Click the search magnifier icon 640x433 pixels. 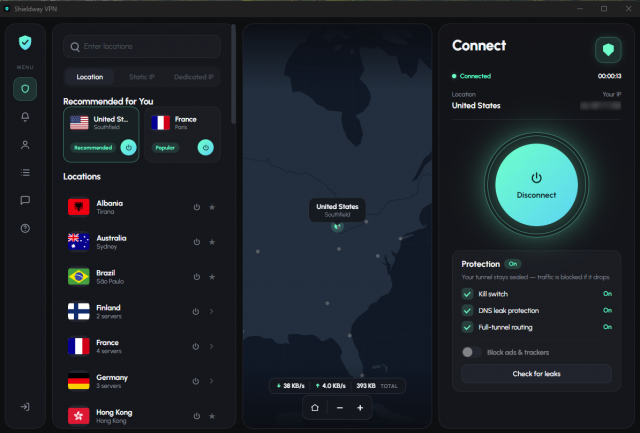tap(75, 47)
